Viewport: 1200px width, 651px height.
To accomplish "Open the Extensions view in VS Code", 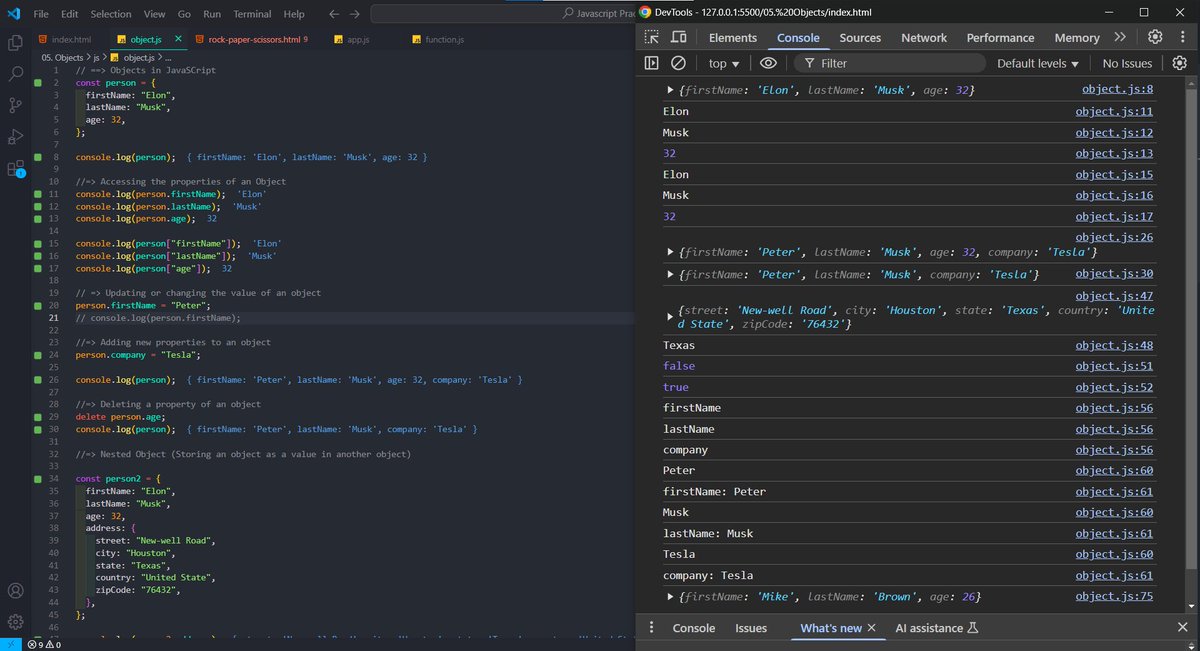I will pos(15,168).
